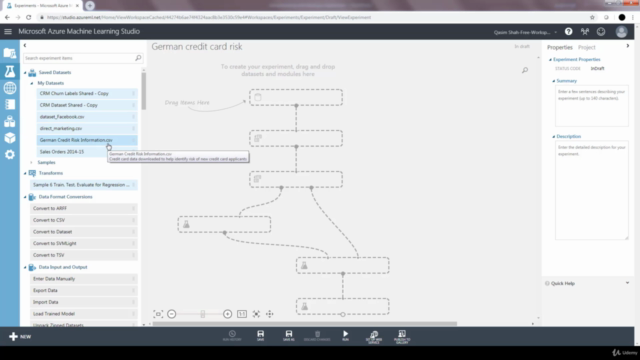Reload the page in browser toolbar

point(29,17)
